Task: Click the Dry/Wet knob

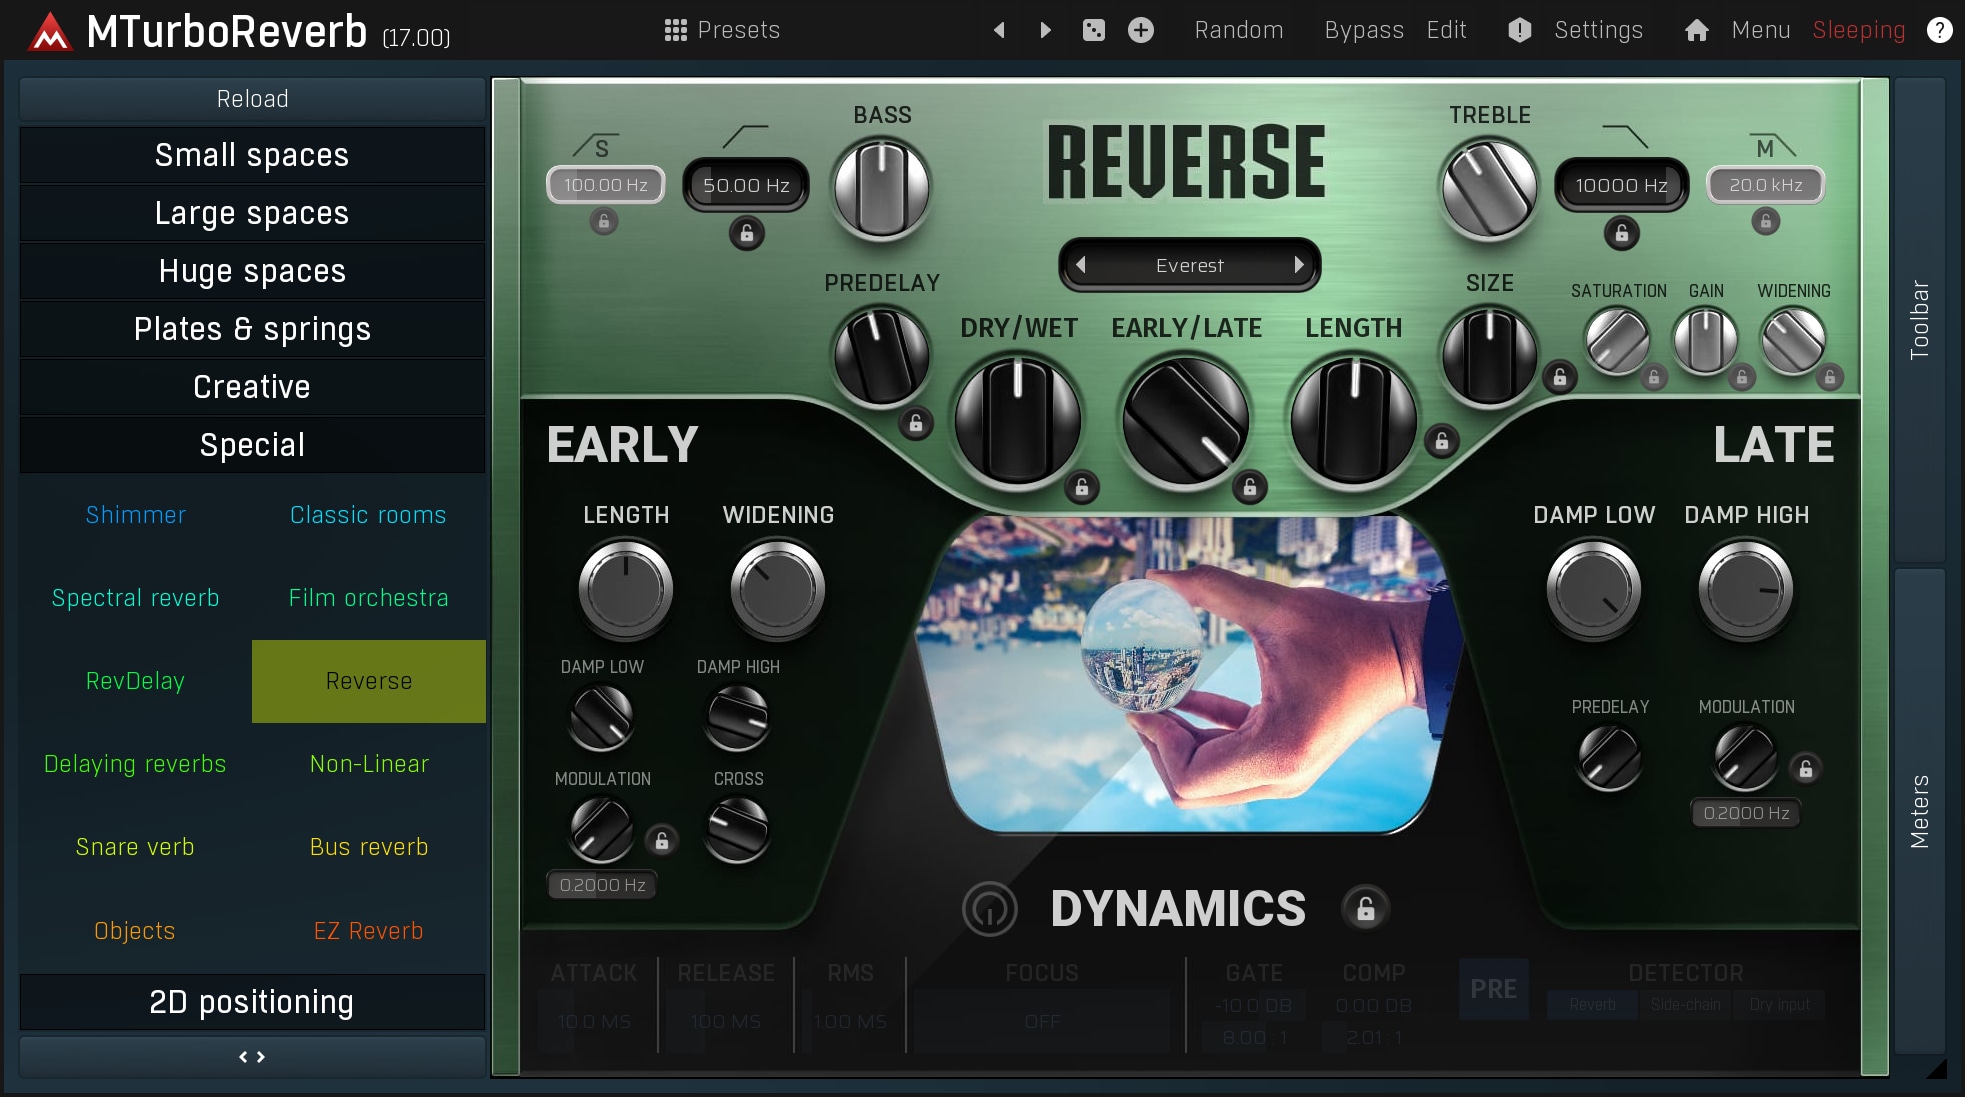Action: [1017, 420]
